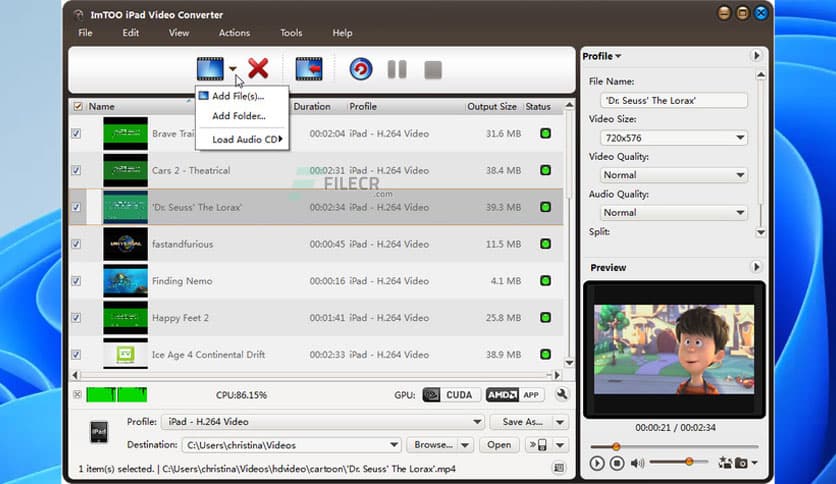Open the File menu
This screenshot has height=484, width=836.
85,33
